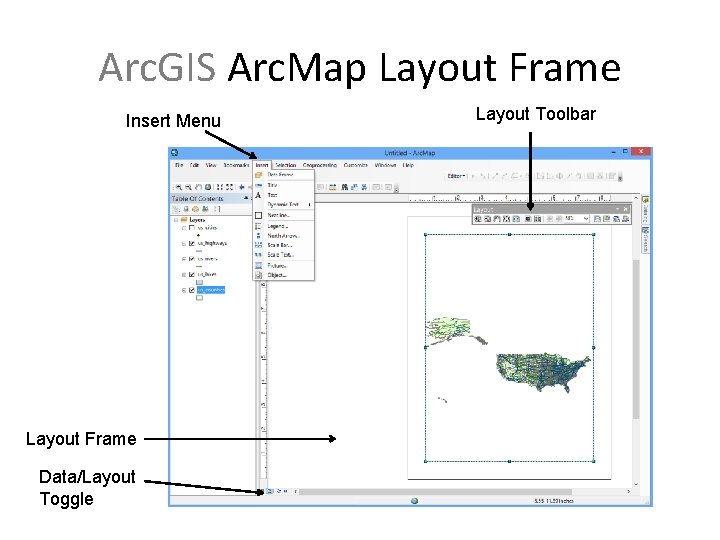The image size is (720, 540).
Task: Click the Pause Drawing icon at bottom
Action: (286, 491)
